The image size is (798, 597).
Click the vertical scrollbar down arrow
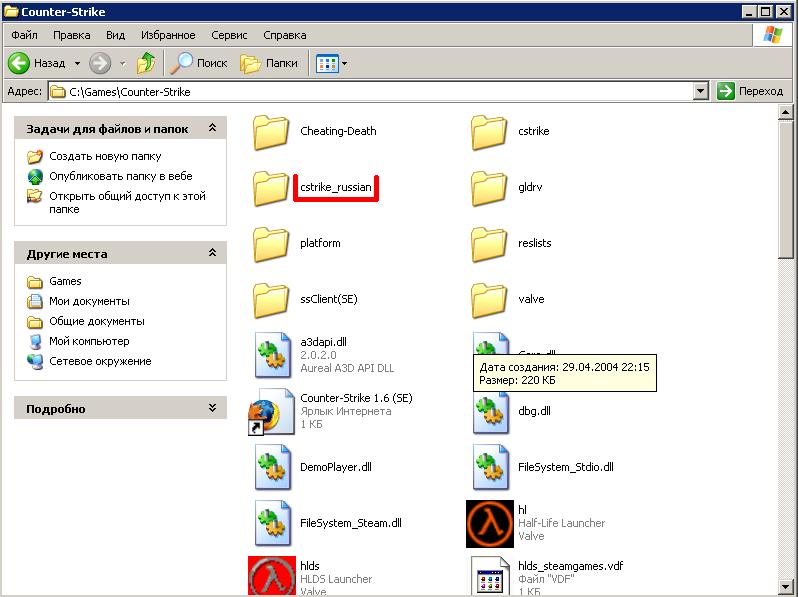(x=785, y=587)
